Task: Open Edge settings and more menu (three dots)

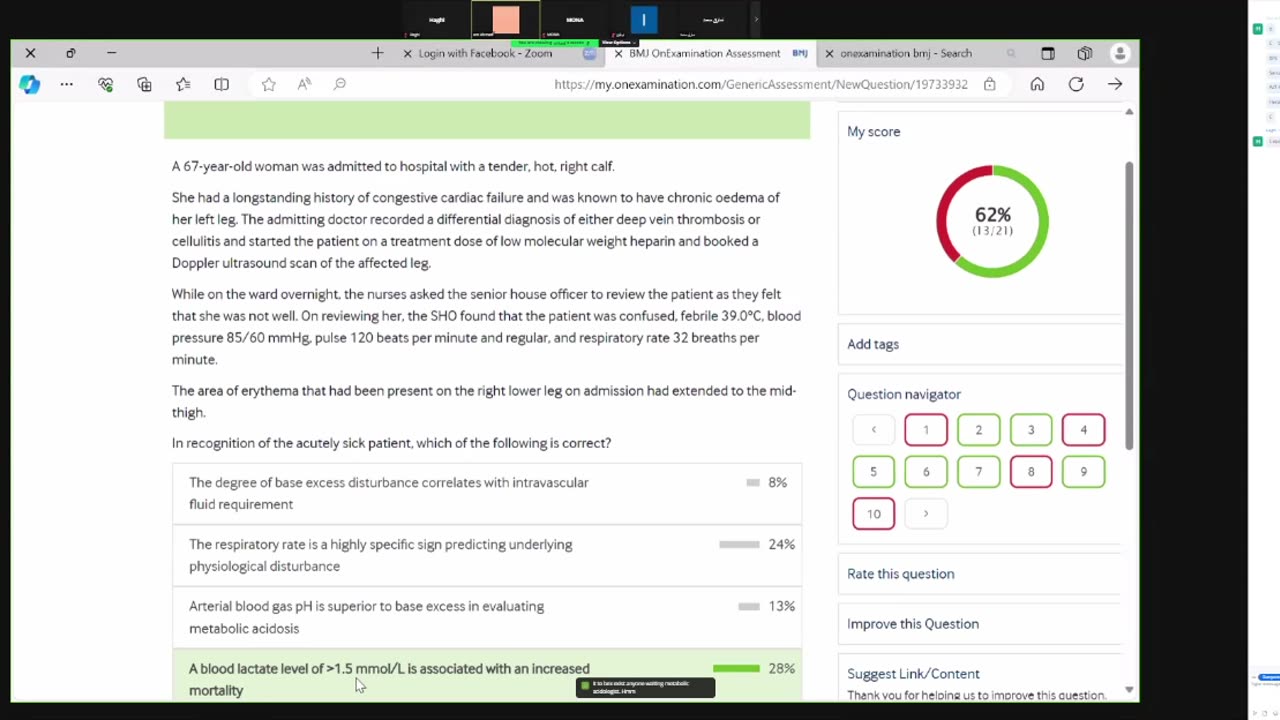Action: coord(66,84)
